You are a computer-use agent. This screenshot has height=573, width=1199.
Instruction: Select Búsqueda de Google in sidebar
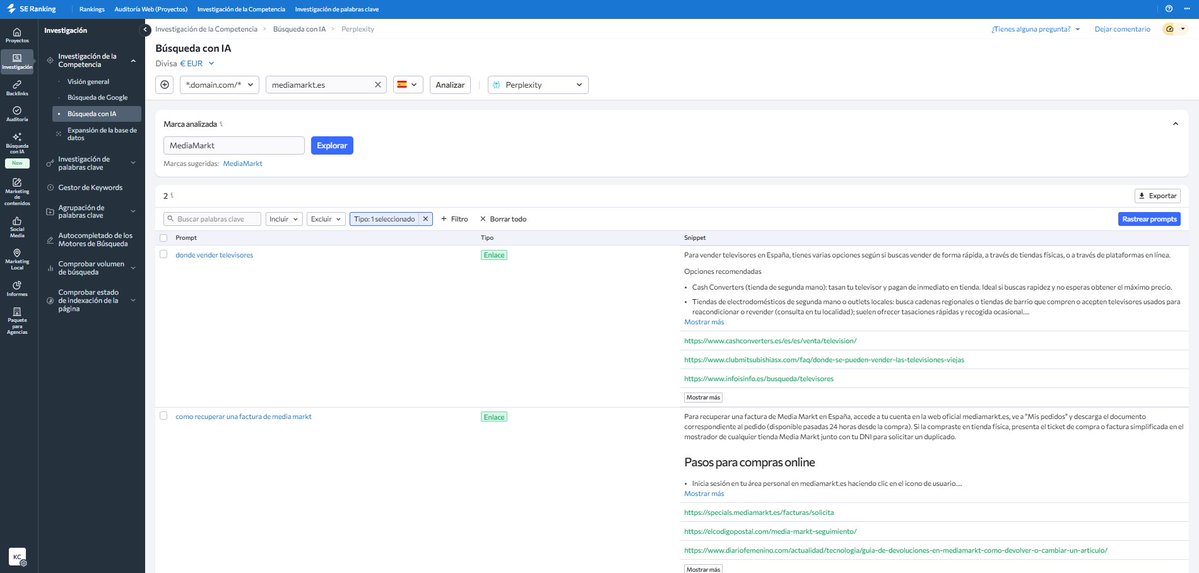coord(97,97)
